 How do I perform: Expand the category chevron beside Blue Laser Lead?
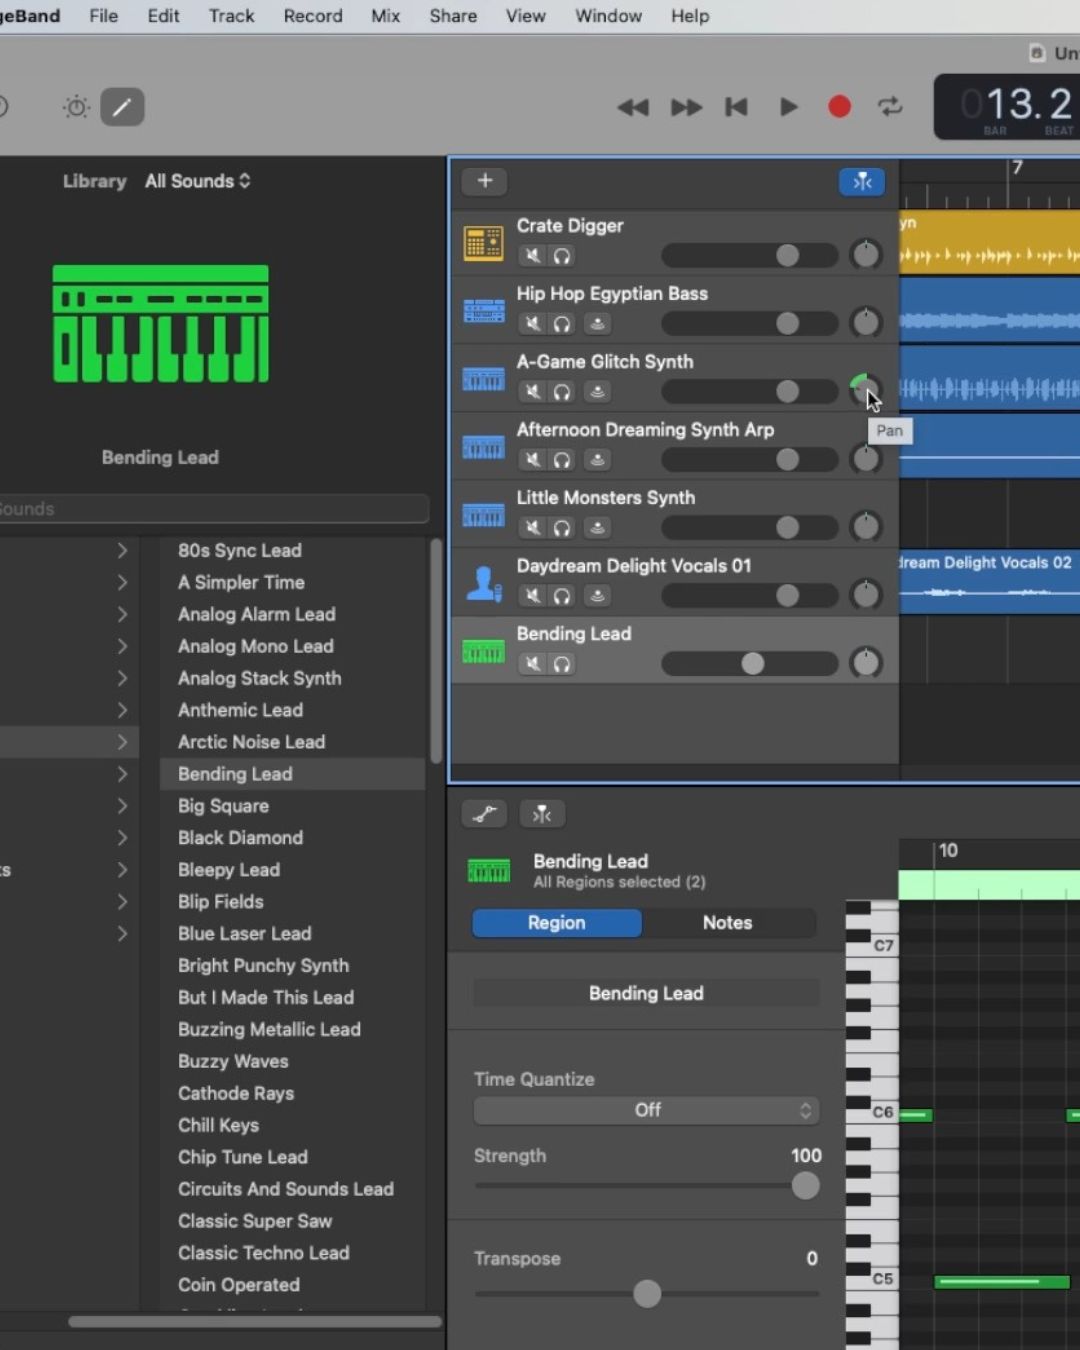click(x=122, y=934)
